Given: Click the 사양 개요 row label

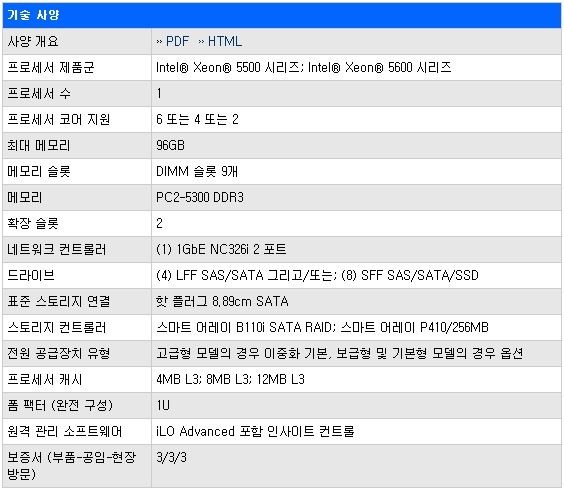Looking at the screenshot, I should (x=33, y=41).
